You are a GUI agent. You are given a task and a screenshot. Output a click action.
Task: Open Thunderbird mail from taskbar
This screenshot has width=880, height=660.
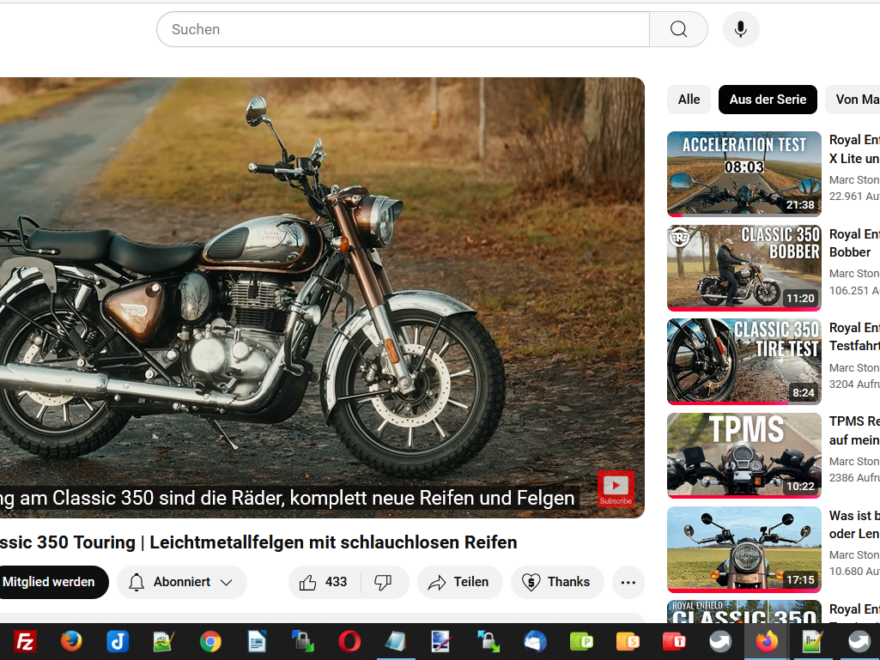pyautogui.click(x=535, y=641)
